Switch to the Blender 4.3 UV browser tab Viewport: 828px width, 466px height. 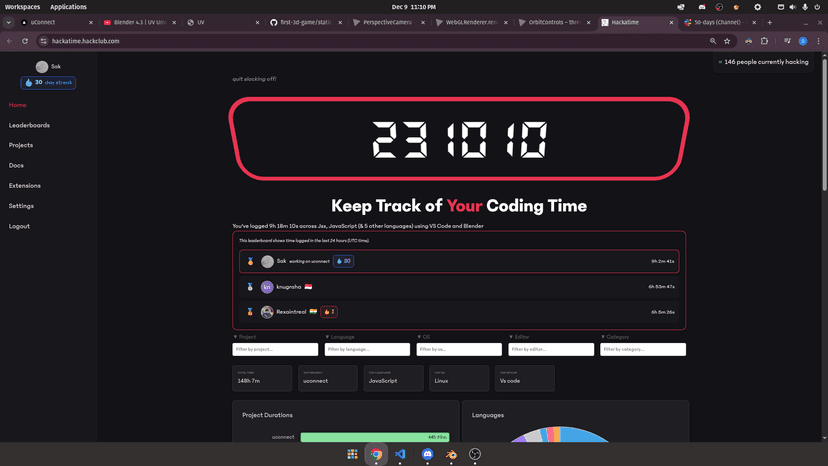pos(140,22)
